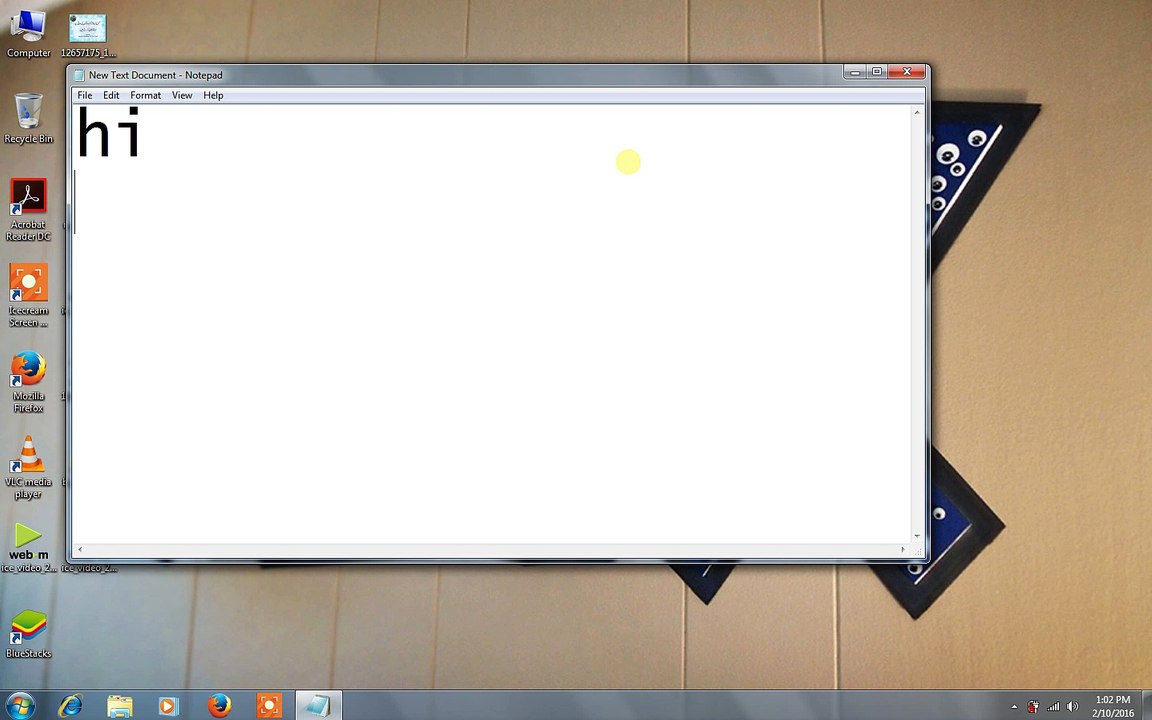Open Windows Media Player from the taskbar
This screenshot has width=1152, height=720.
(x=168, y=705)
